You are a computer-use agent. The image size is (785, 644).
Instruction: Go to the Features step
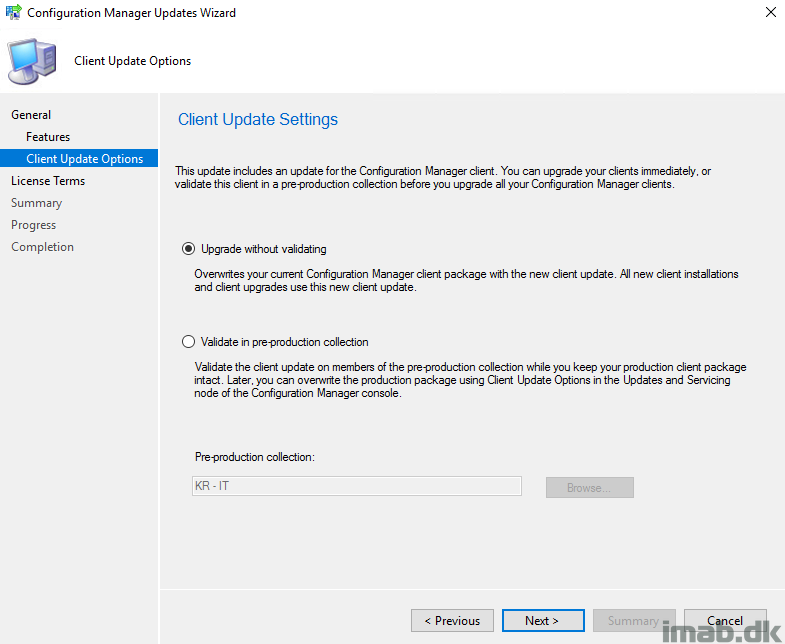pyautogui.click(x=48, y=137)
